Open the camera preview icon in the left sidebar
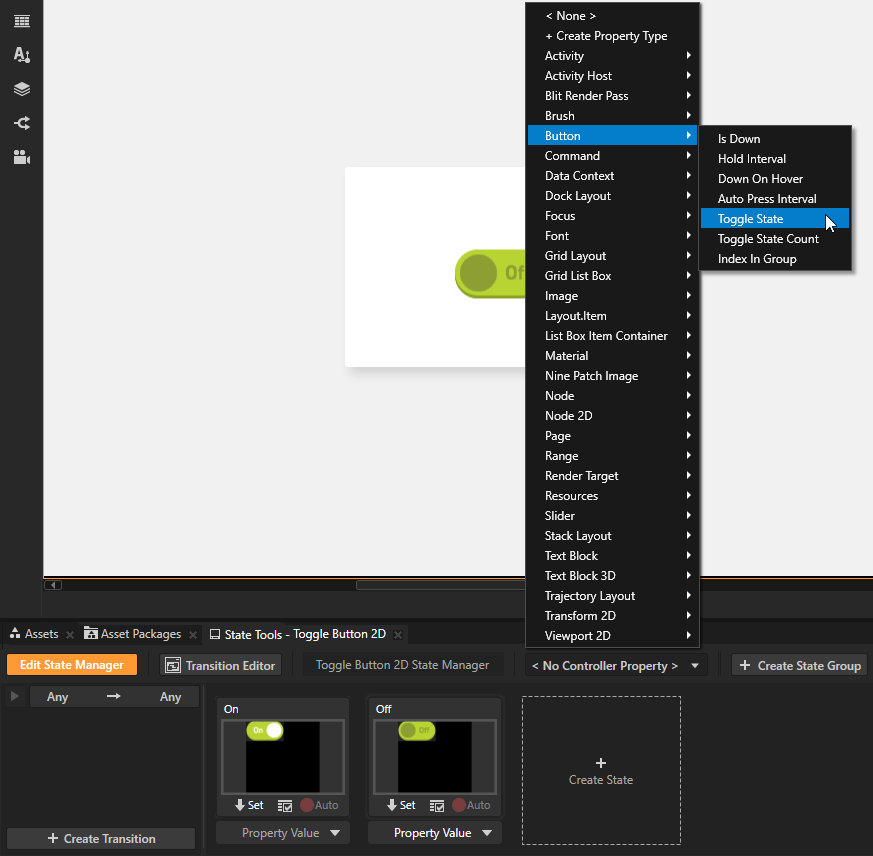Image resolution: width=873 pixels, height=856 pixels. tap(21, 156)
